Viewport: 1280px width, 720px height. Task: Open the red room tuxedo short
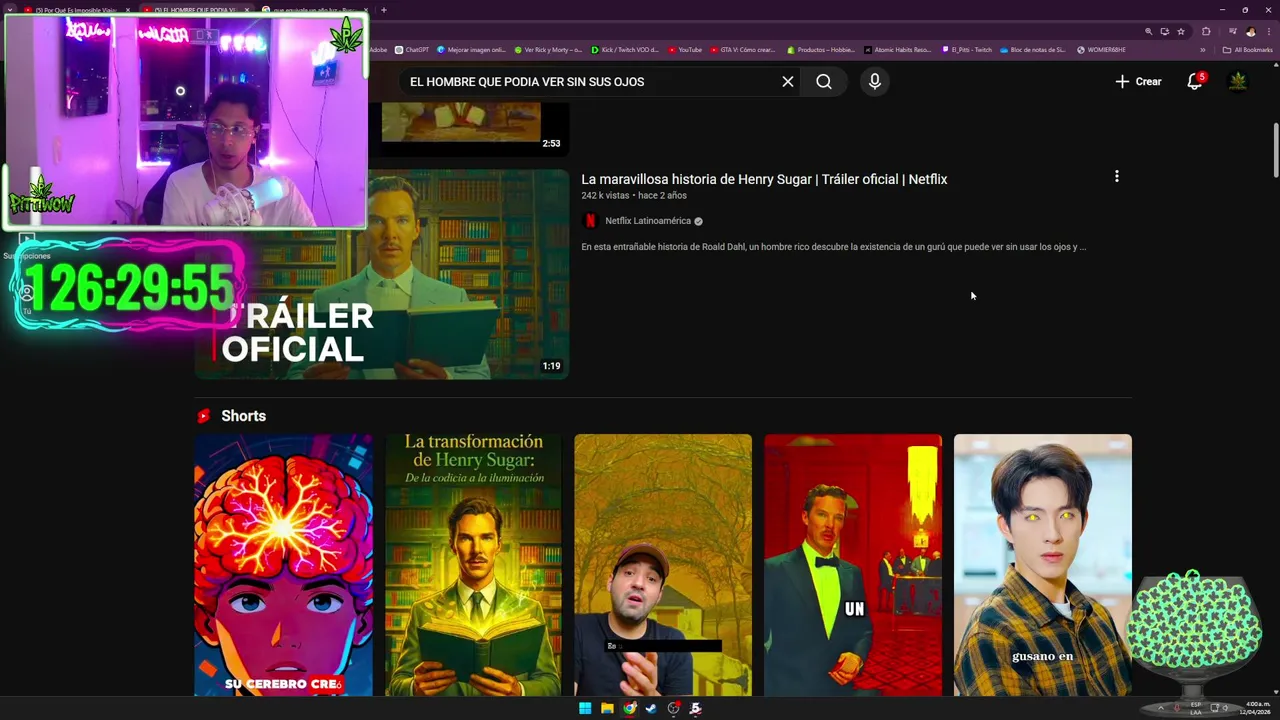tap(853, 565)
